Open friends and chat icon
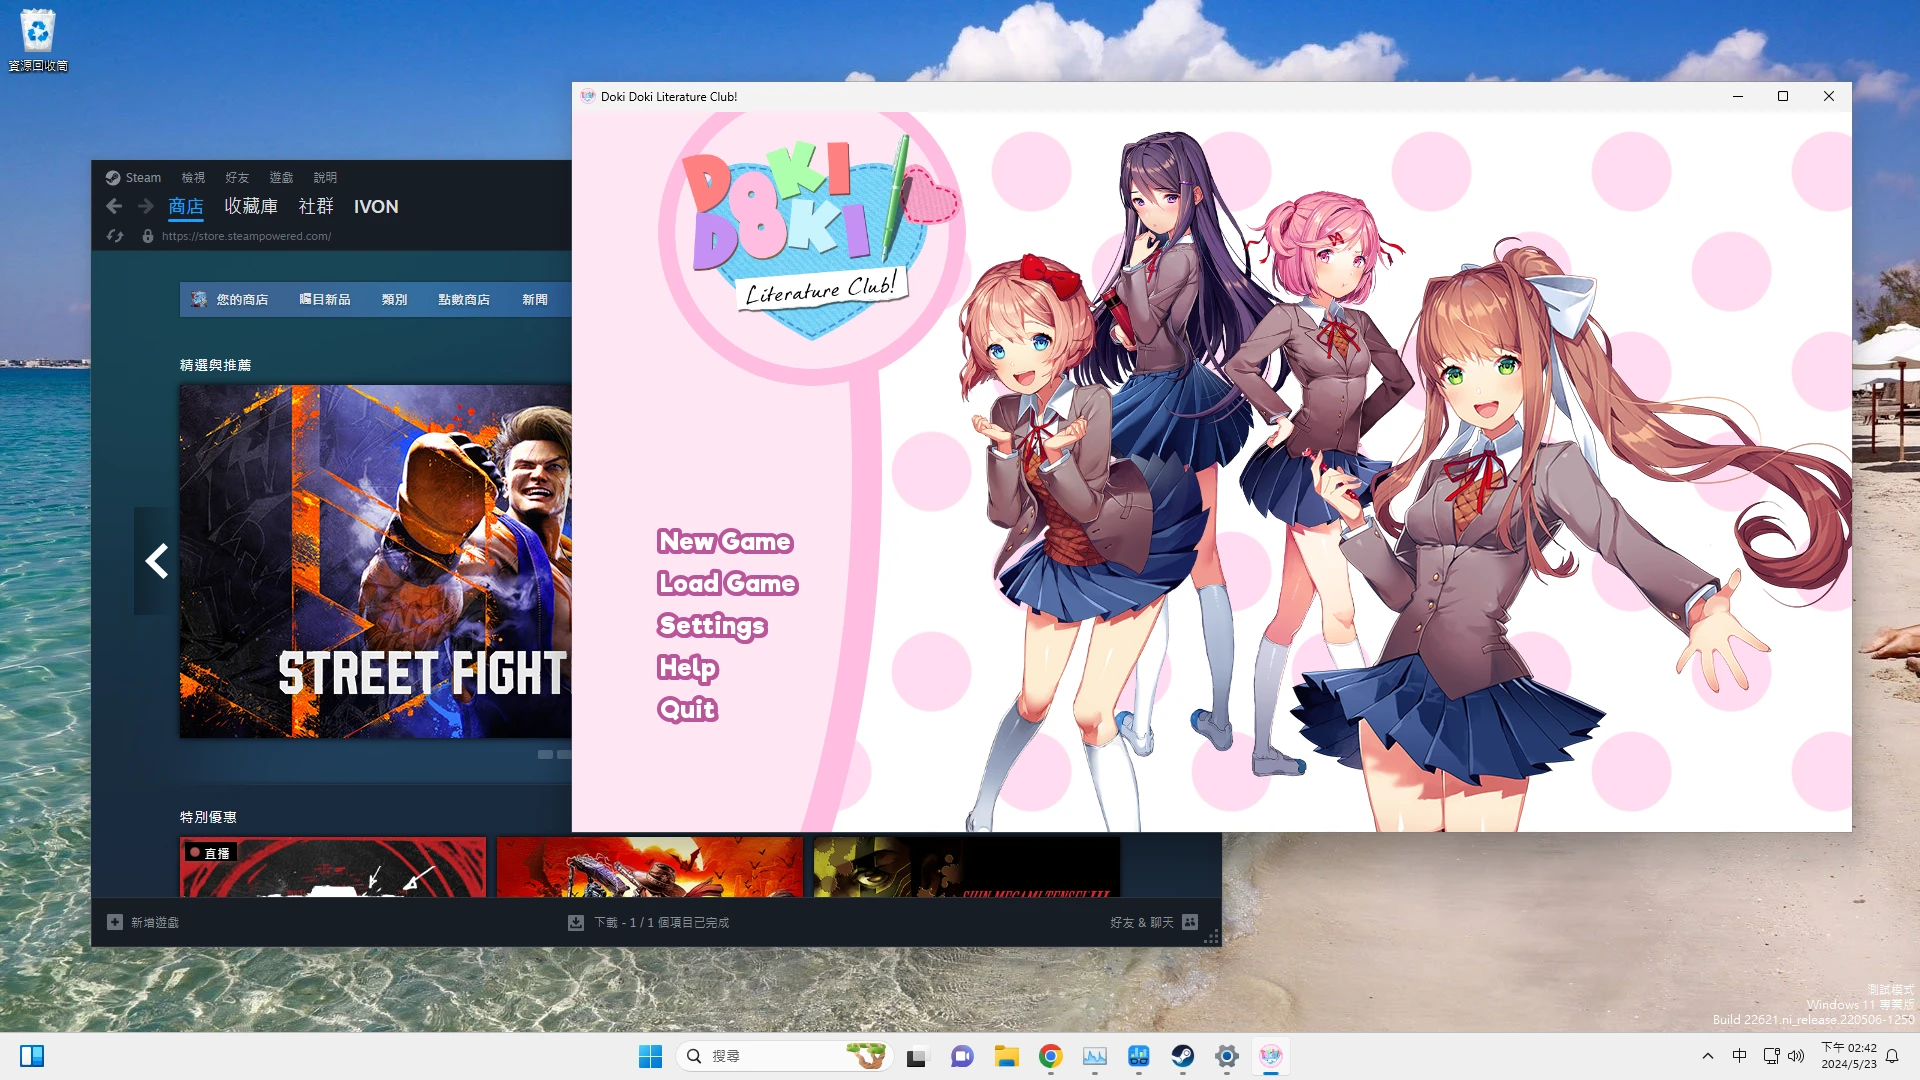The width and height of the screenshot is (1920, 1080). click(1190, 922)
